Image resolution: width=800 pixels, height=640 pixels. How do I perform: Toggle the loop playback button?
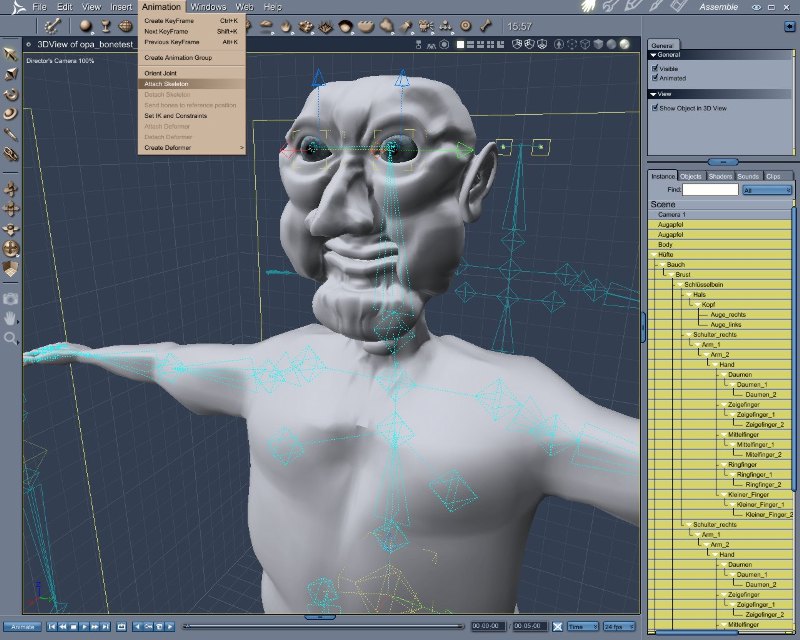click(121, 626)
